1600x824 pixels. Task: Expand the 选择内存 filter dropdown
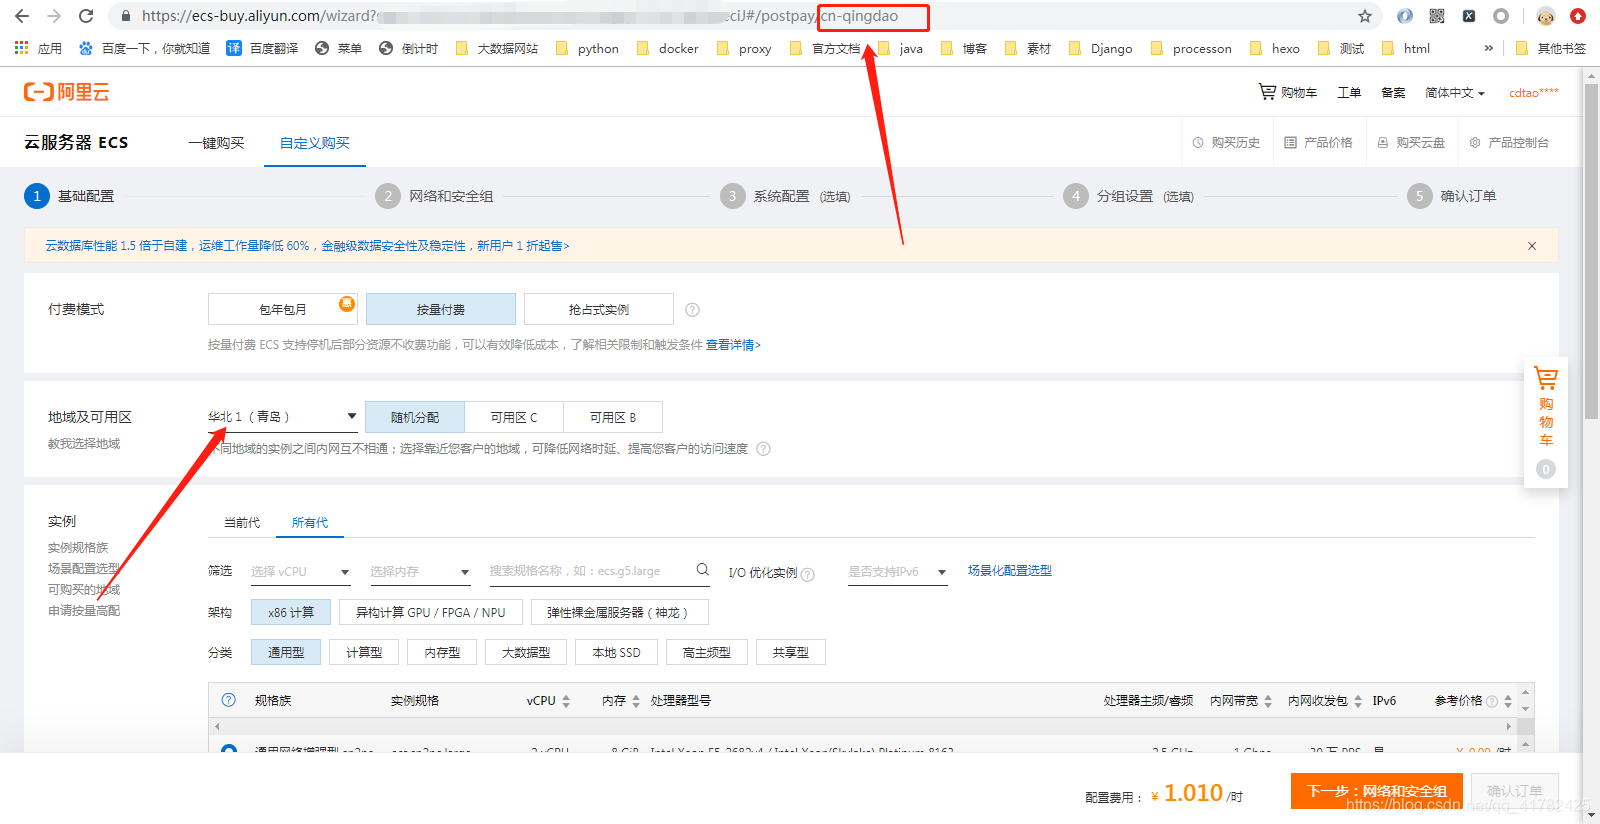[420, 572]
